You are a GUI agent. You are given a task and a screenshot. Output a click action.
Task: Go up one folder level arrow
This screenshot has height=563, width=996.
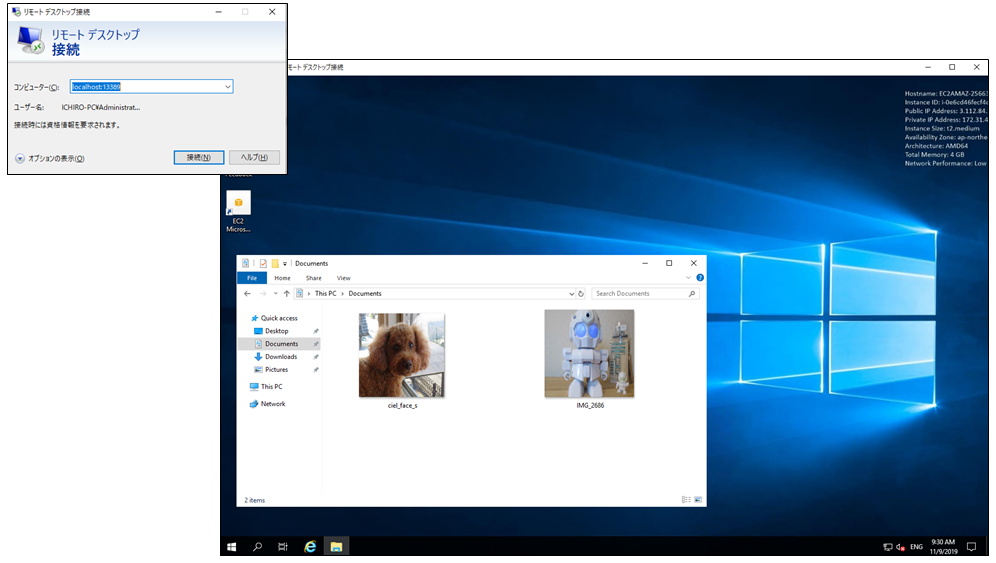[x=286, y=294]
